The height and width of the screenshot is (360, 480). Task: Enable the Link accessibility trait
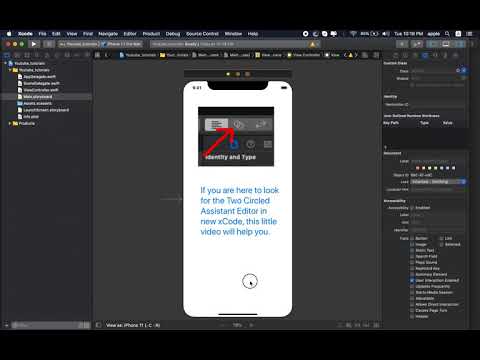pyautogui.click(x=441, y=238)
